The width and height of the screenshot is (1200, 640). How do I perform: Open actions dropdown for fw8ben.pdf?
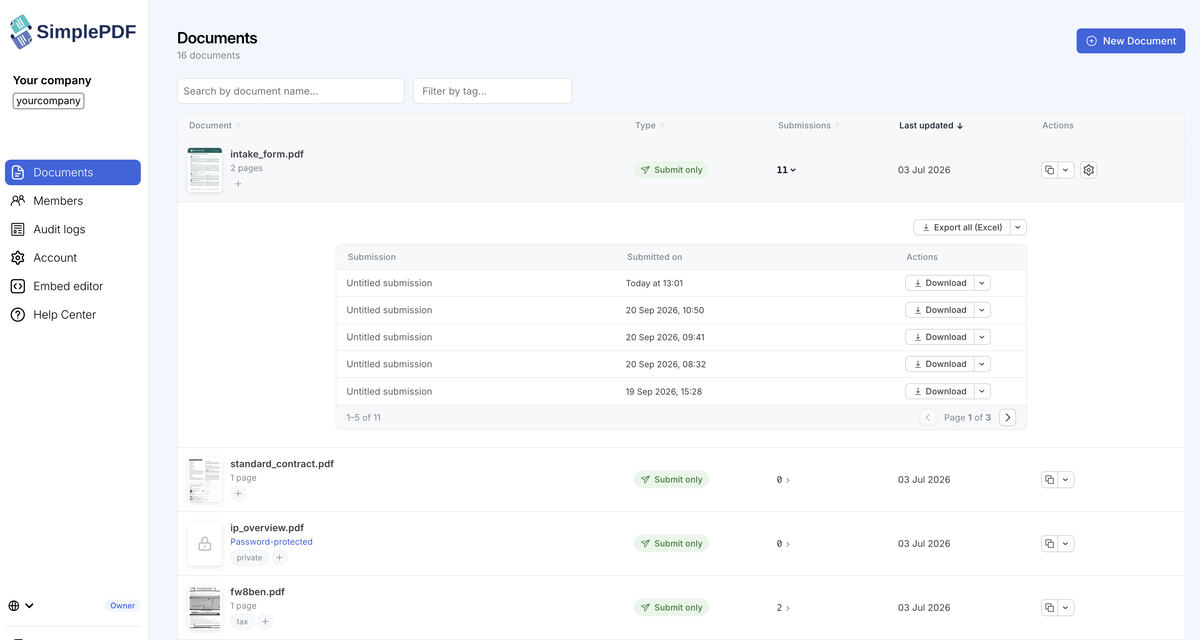1066,608
